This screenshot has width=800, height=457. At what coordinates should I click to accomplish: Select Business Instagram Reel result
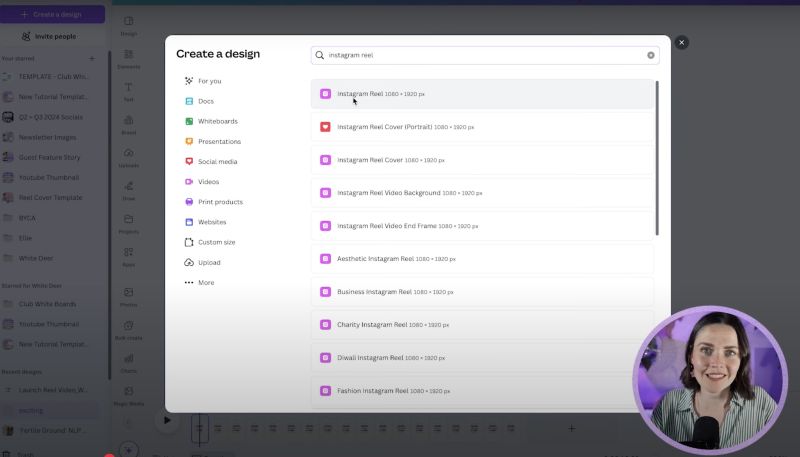(x=482, y=292)
